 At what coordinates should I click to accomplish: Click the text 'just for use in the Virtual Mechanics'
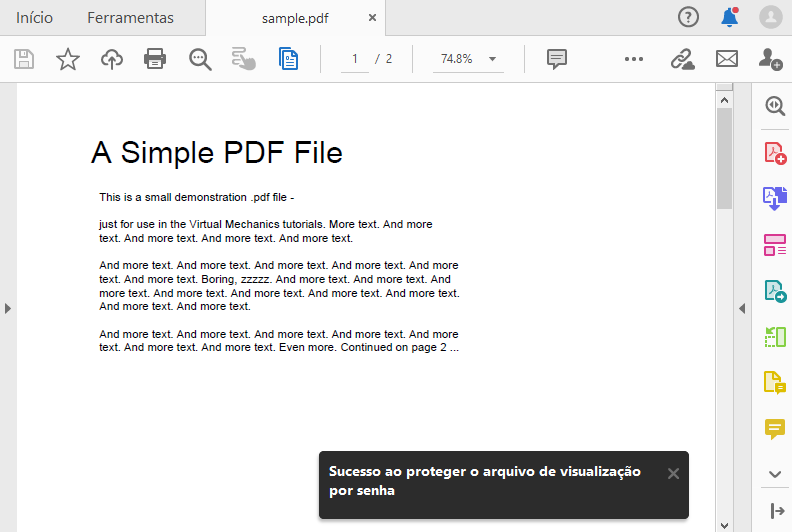[189, 224]
